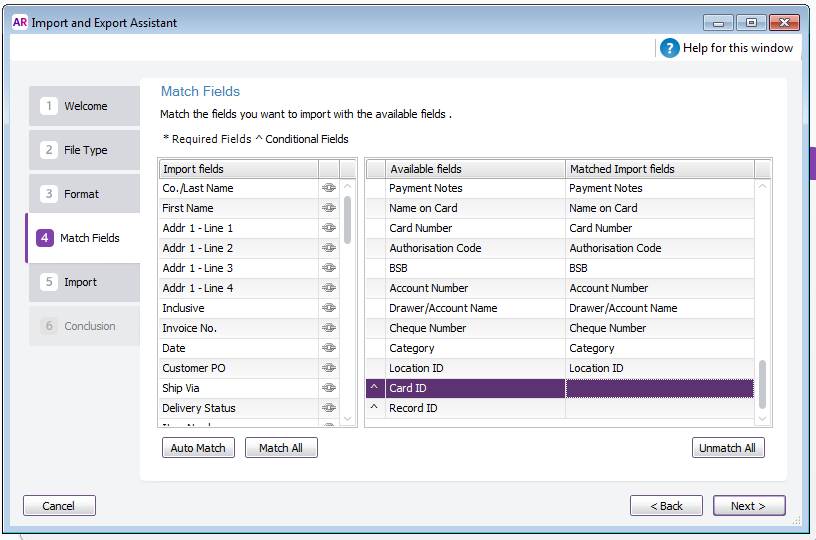This screenshot has height=540, width=816.
Task: Toggle the eye icon for Inclusive field
Action: pyautogui.click(x=329, y=308)
